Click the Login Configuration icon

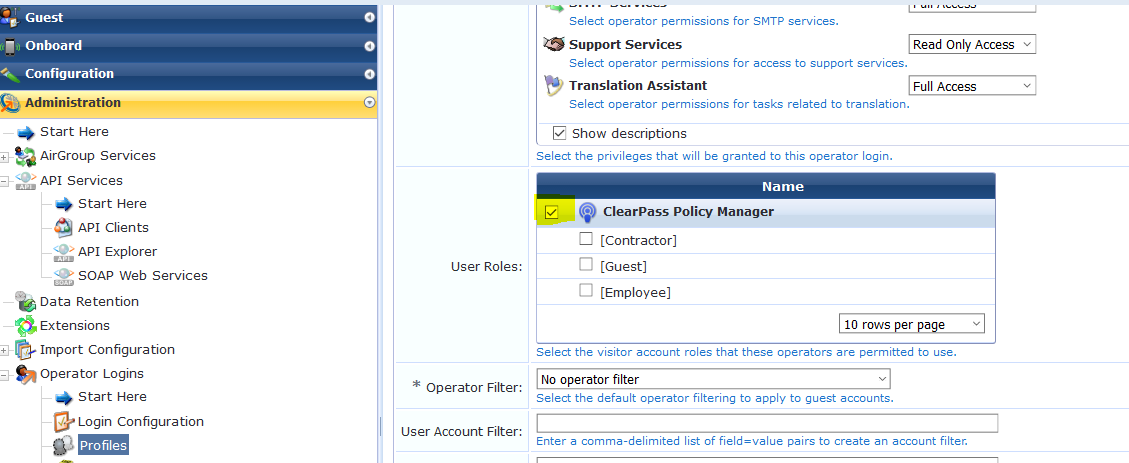click(64, 422)
